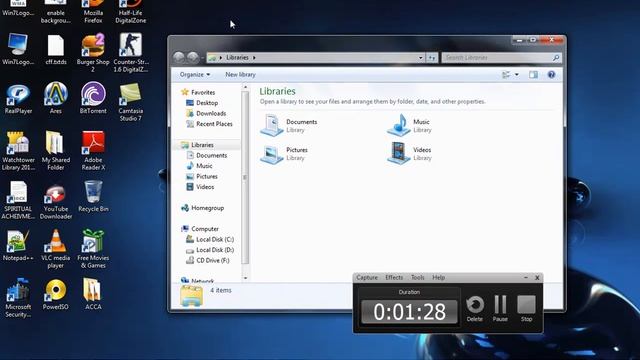Viewport: 640px width, 360px height.
Task: Refresh the Libraries address bar
Action: coord(432,58)
